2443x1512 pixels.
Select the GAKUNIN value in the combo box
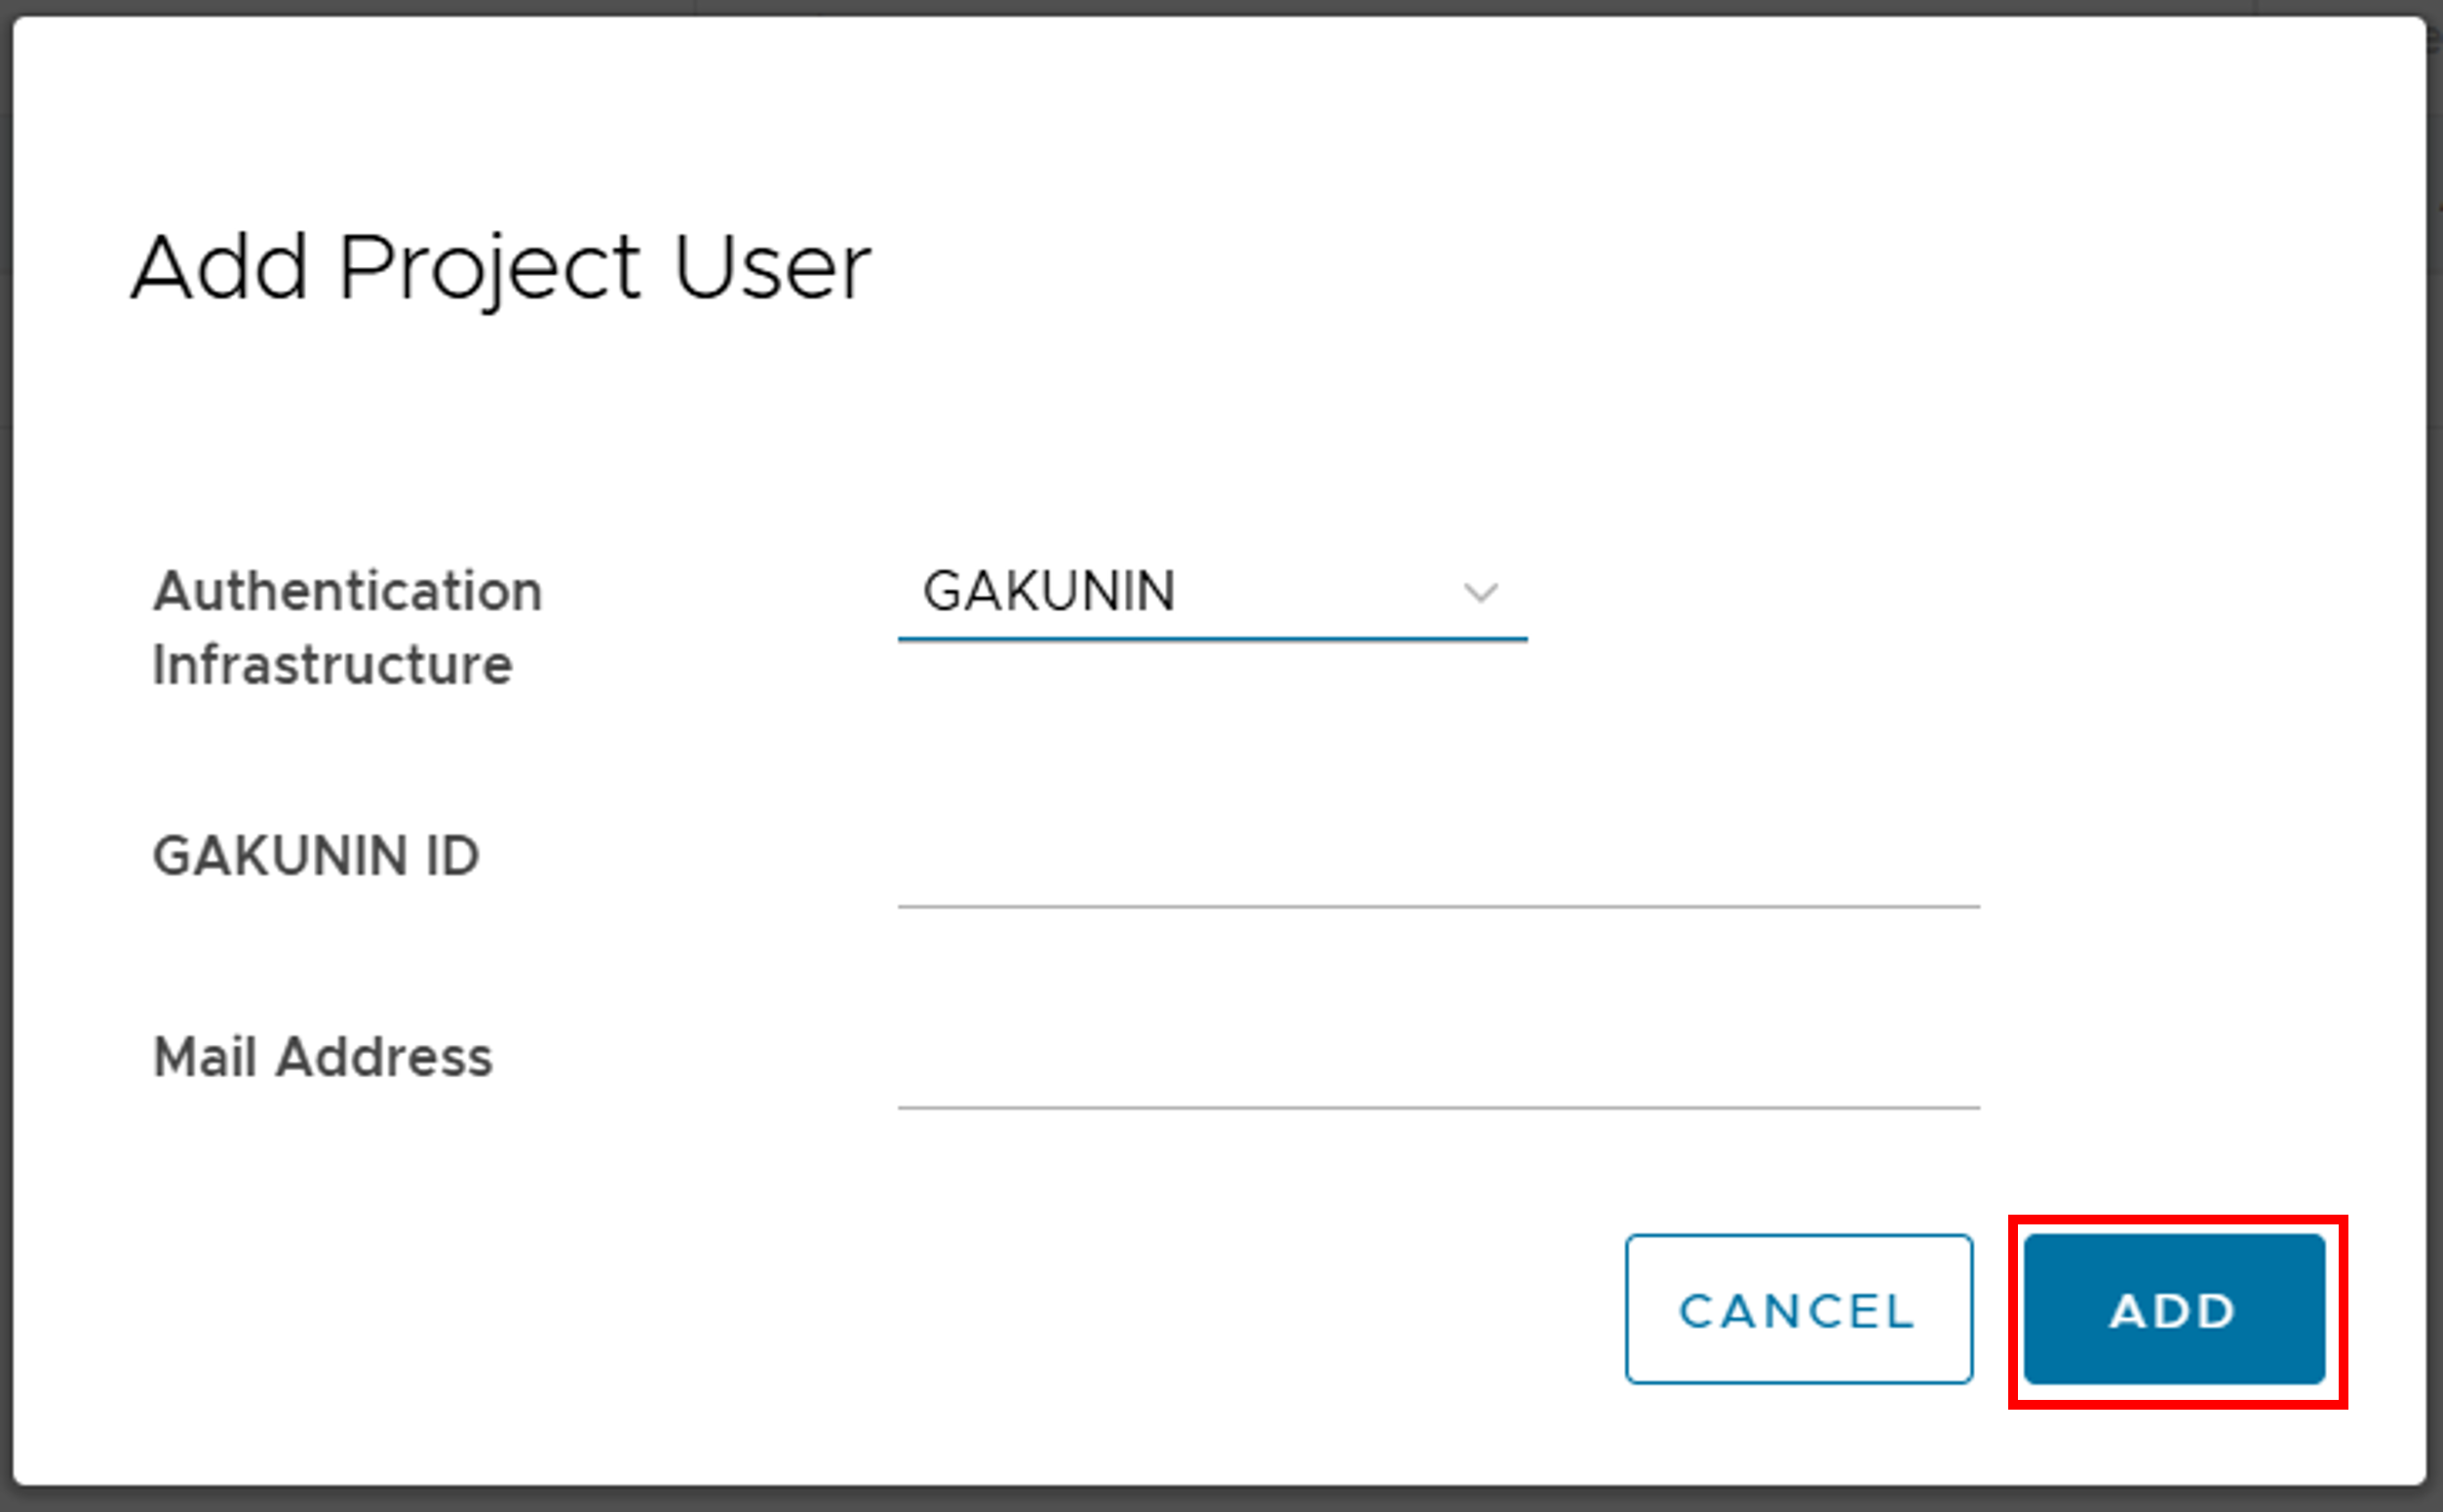point(1049,591)
